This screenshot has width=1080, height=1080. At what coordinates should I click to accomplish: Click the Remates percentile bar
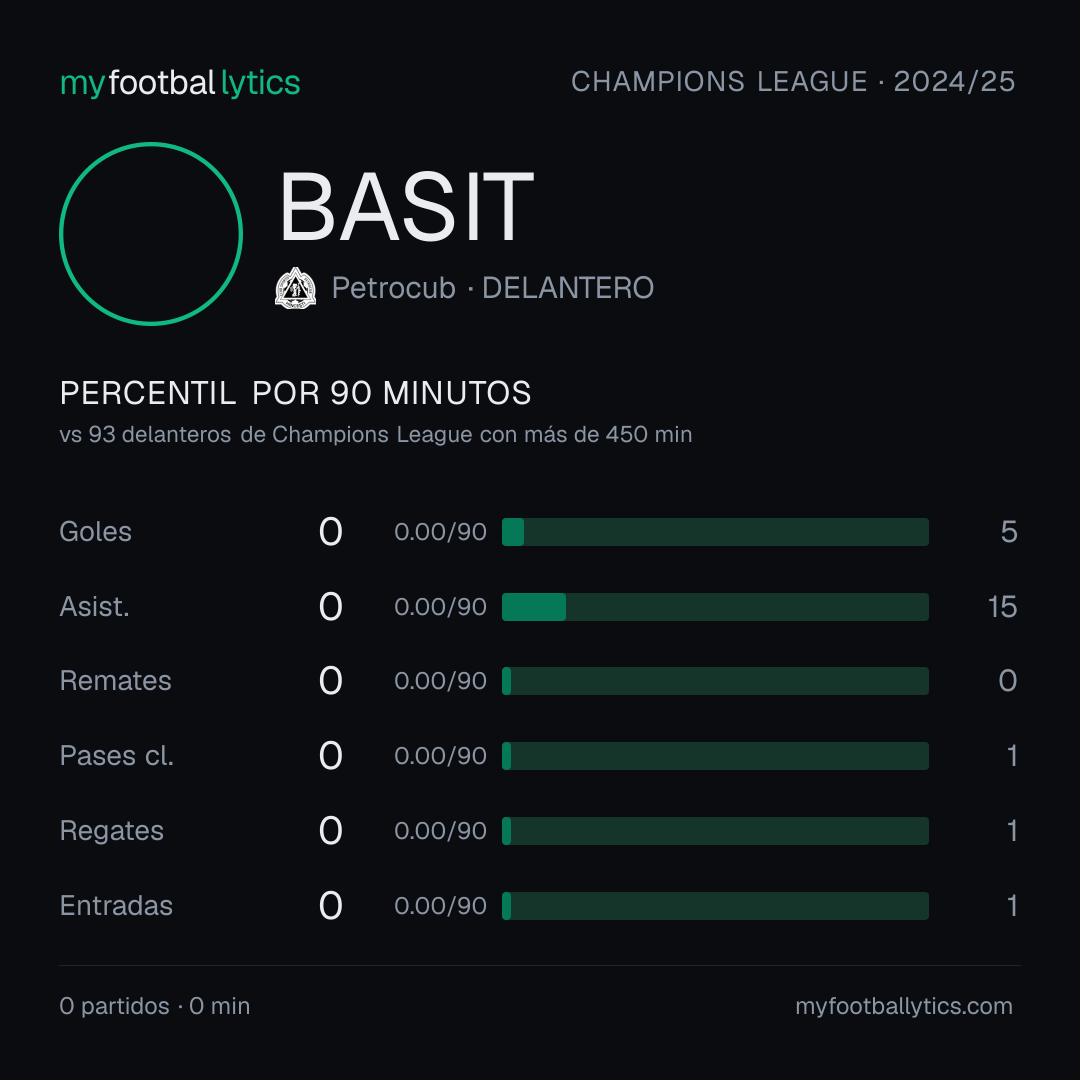[715, 681]
